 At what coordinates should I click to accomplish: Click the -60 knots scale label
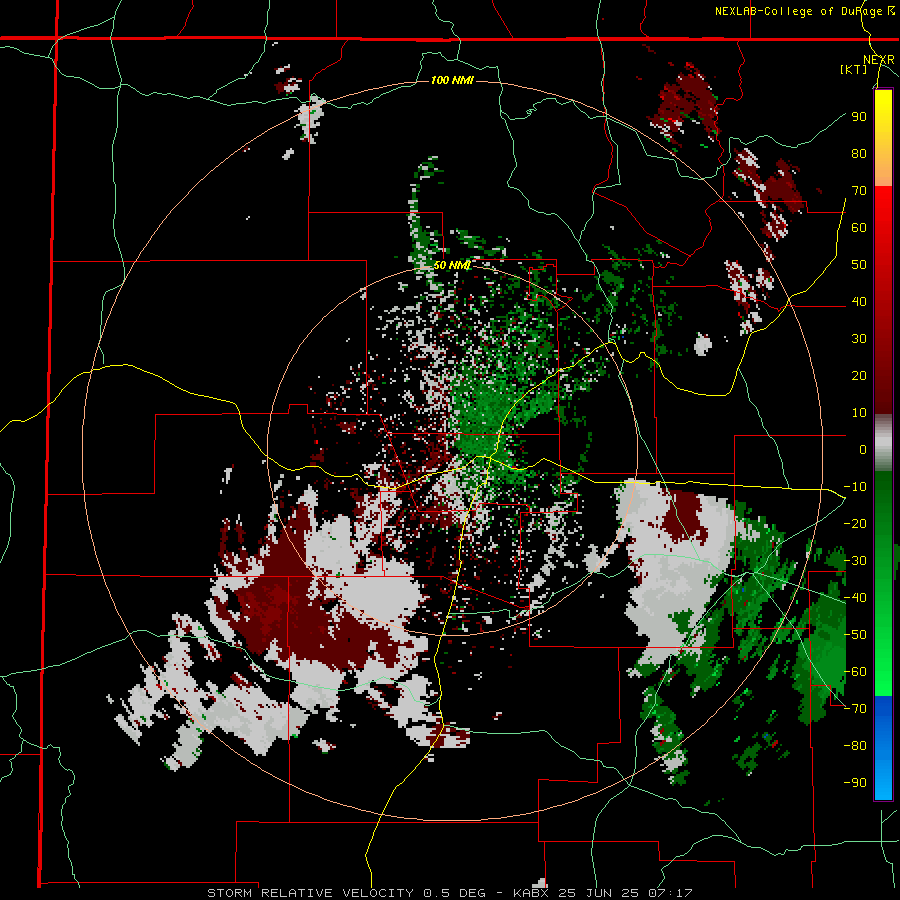[x=855, y=672]
